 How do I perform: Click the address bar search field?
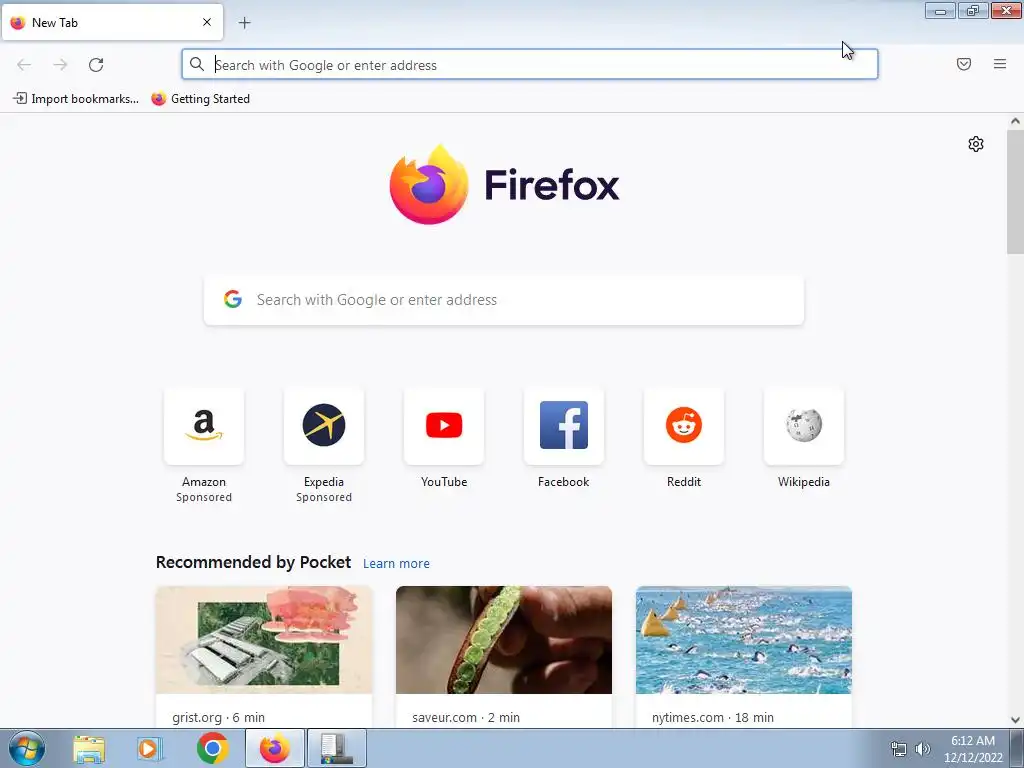tap(530, 64)
